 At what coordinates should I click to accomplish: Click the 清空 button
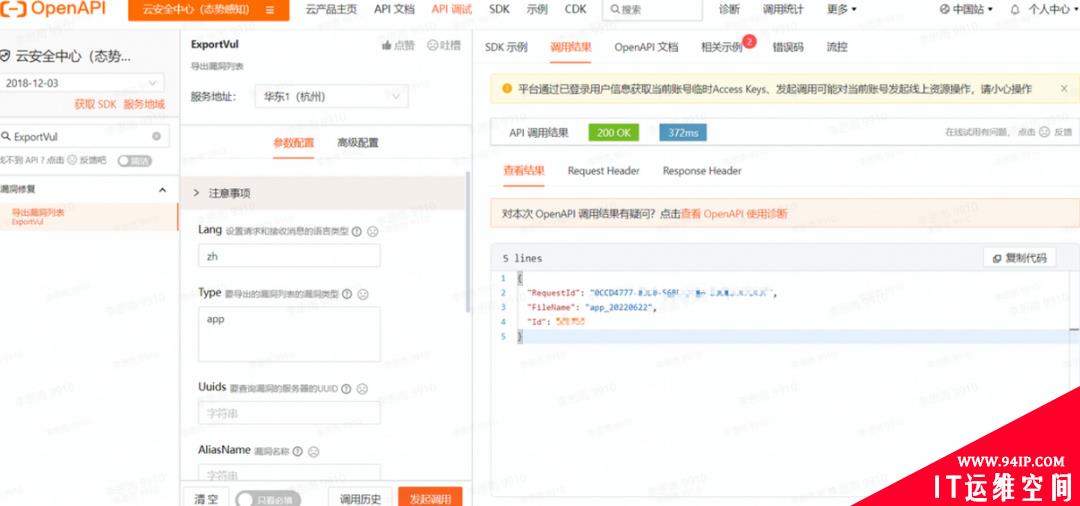click(205, 498)
